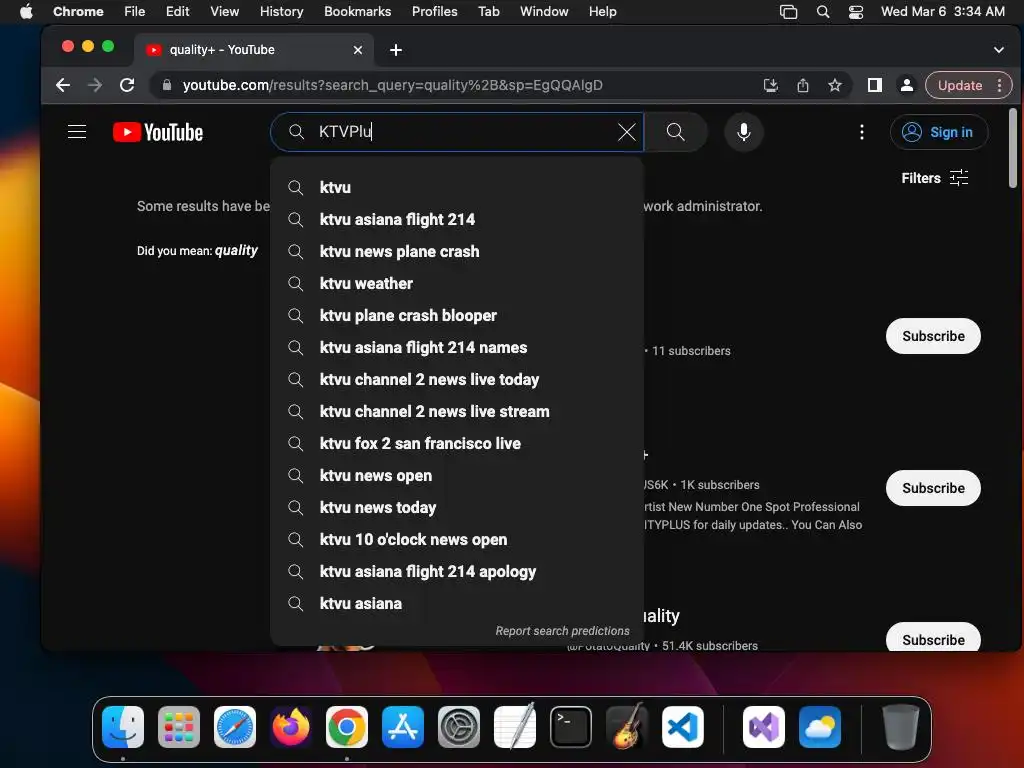1024x768 pixels.
Task: Go back with the browser back arrow
Action: point(63,85)
